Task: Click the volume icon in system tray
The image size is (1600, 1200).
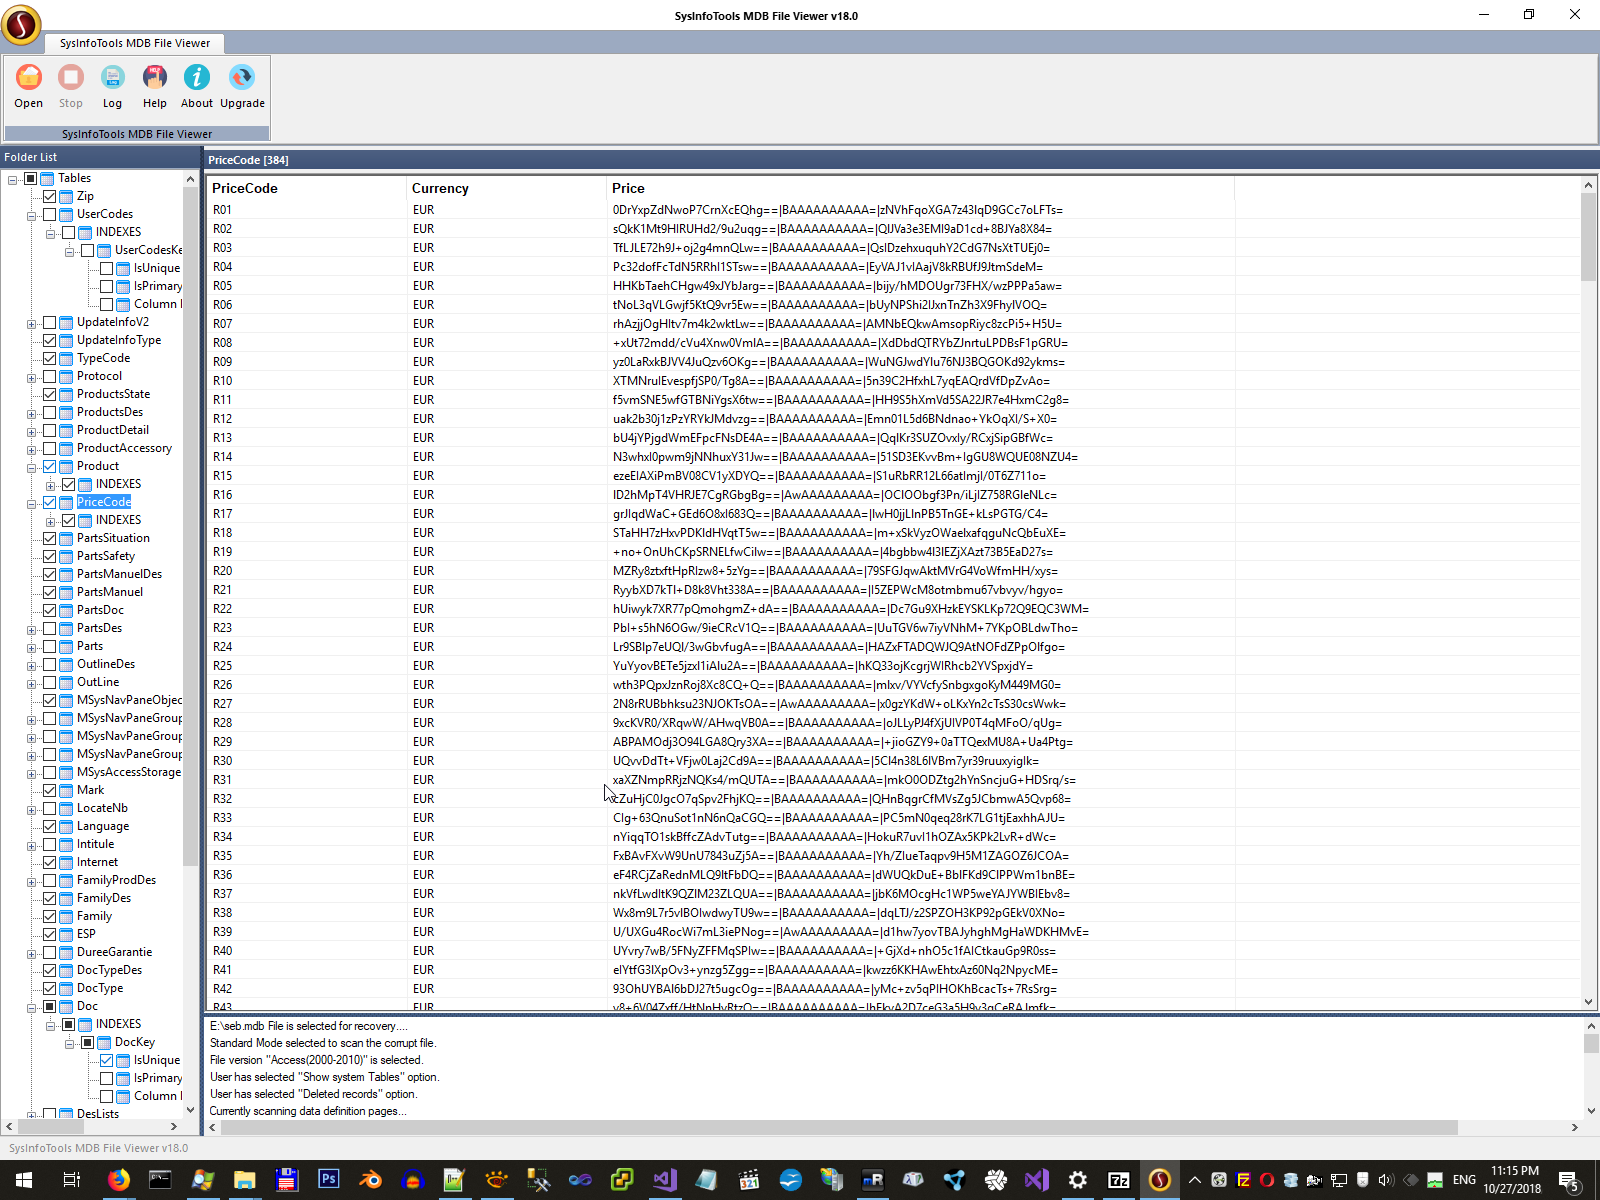Action: click(x=1385, y=1180)
